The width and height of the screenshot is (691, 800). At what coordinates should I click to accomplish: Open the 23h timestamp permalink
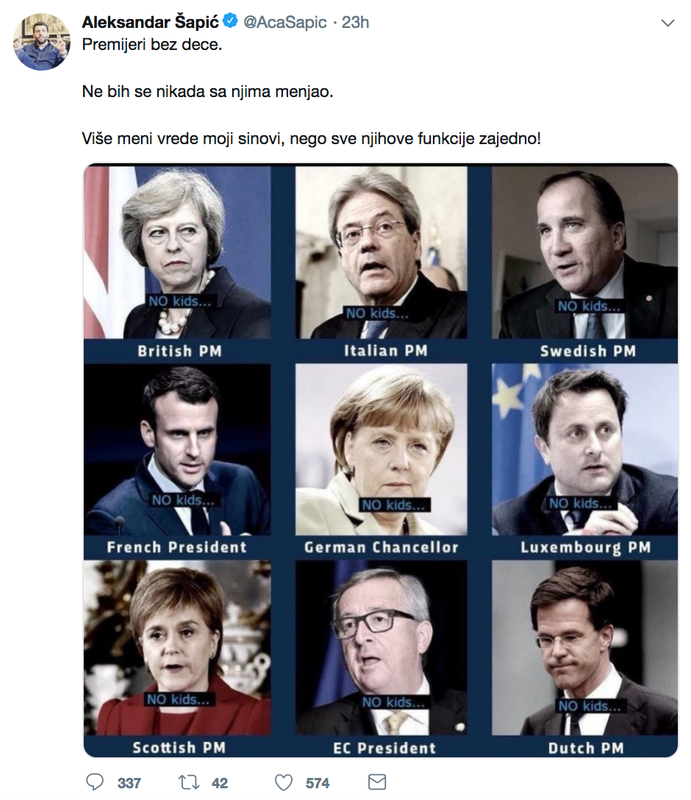pos(355,22)
